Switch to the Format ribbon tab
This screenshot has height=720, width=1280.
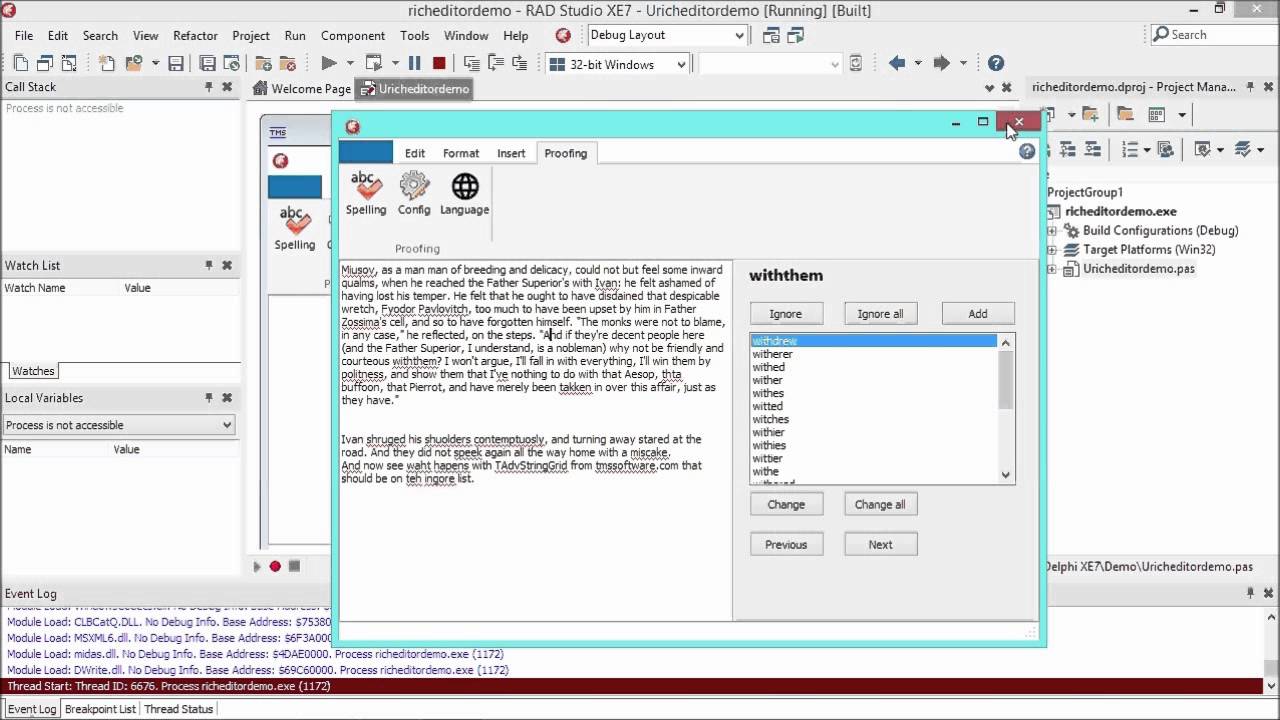tap(461, 153)
